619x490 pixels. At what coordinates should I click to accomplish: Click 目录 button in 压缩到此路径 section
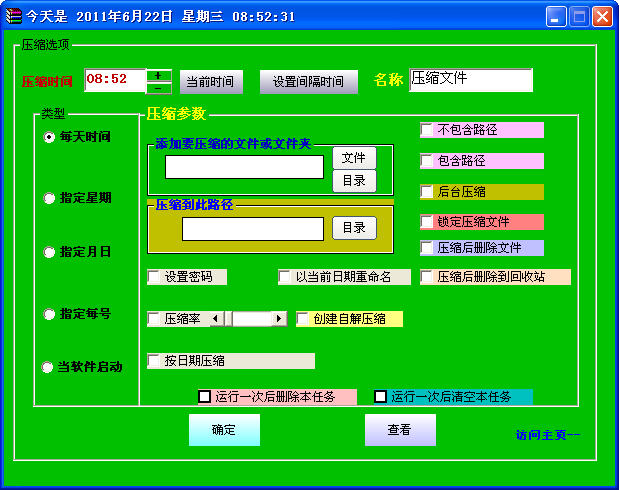click(x=354, y=228)
